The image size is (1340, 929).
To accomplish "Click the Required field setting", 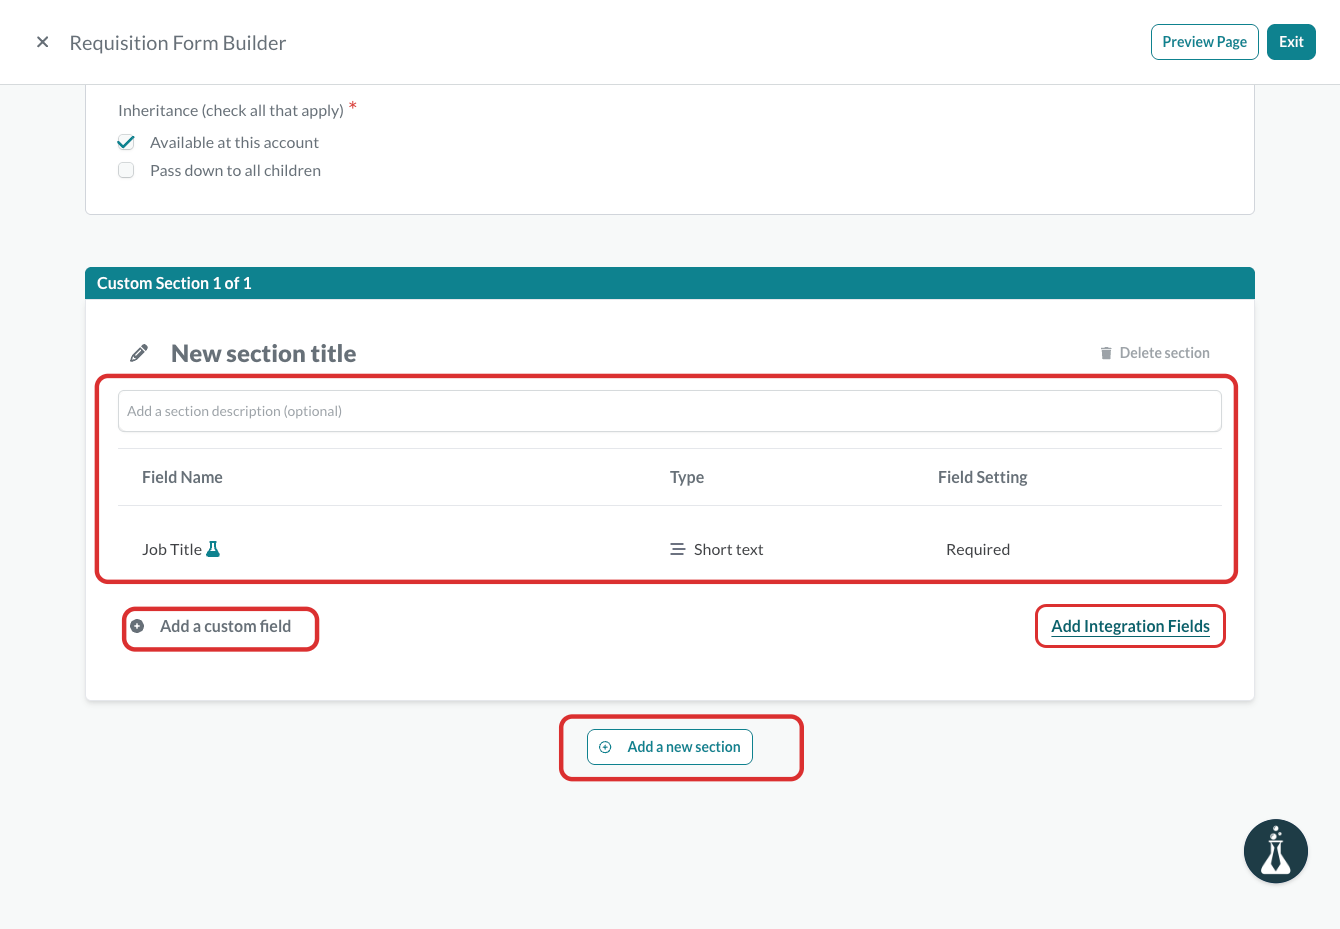I will point(978,549).
